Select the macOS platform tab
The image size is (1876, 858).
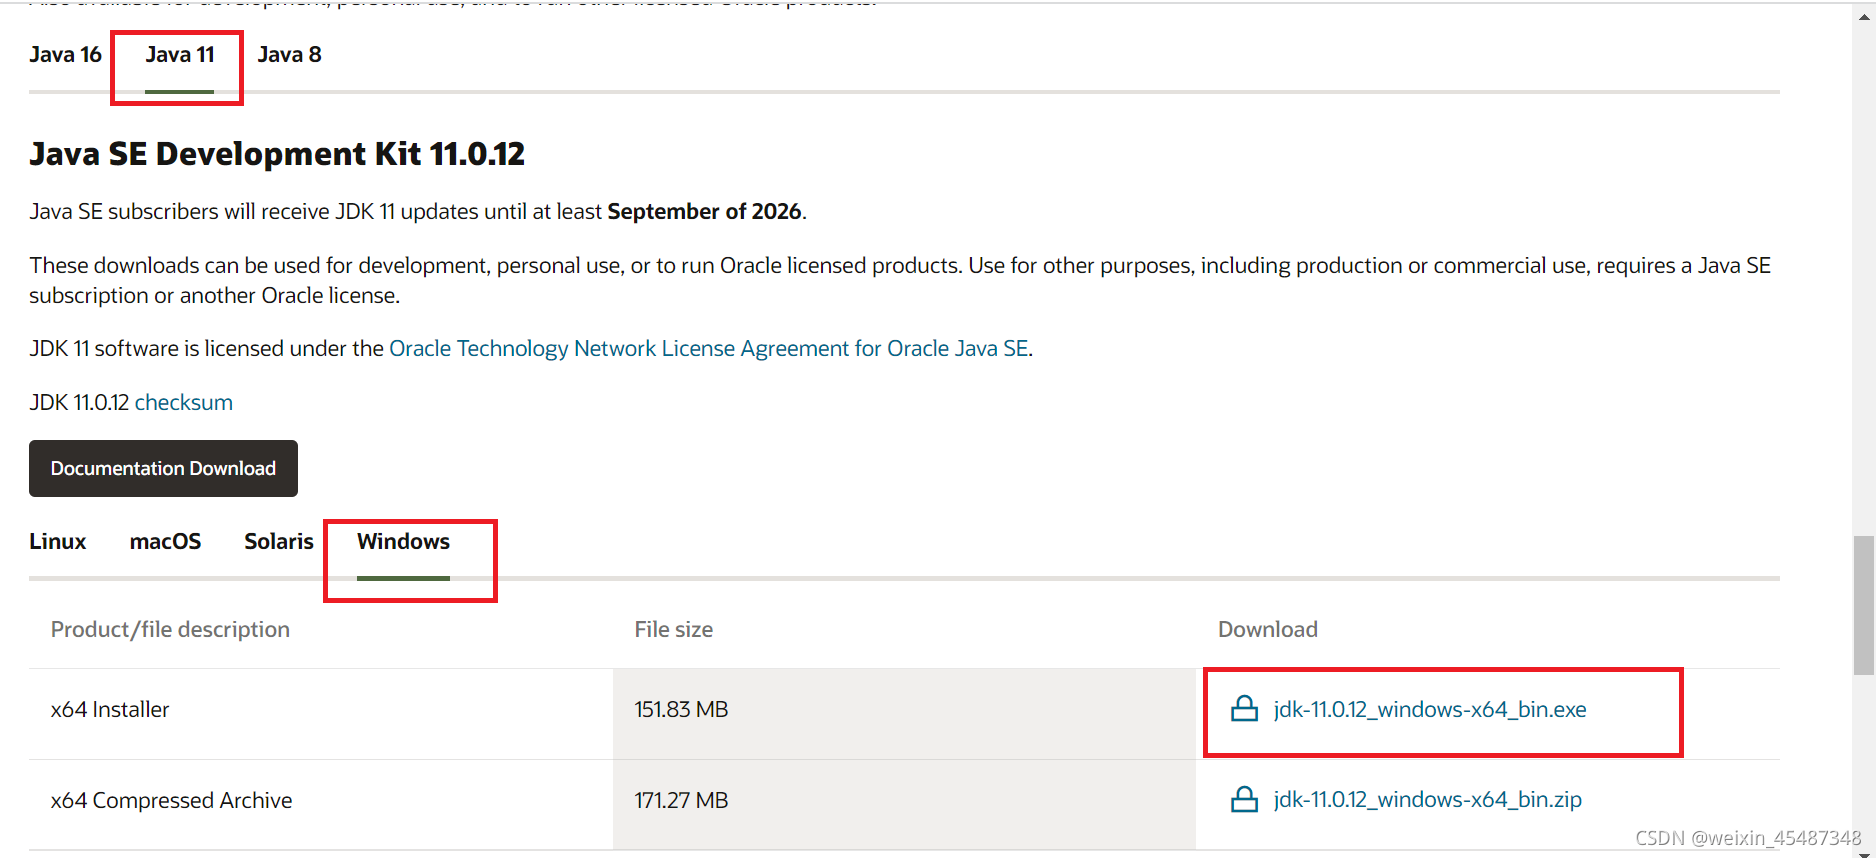coord(165,541)
